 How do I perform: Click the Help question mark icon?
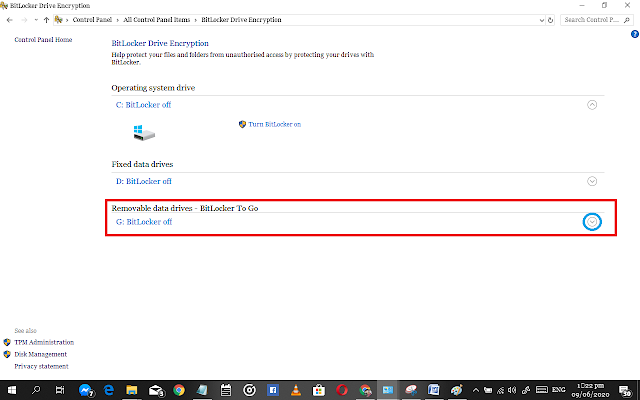click(635, 34)
